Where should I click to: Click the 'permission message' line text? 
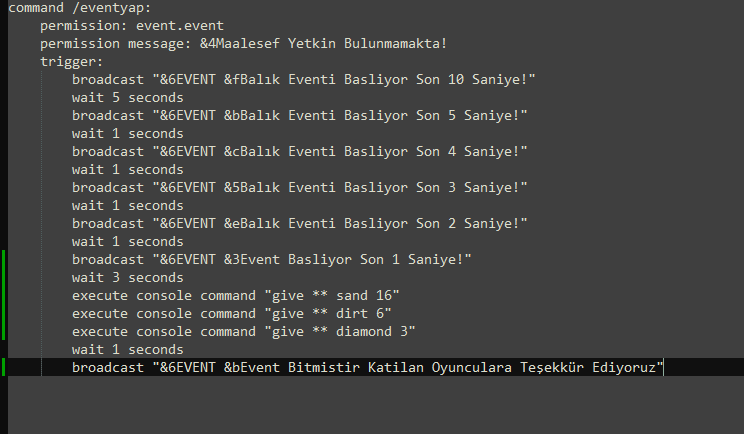point(243,44)
